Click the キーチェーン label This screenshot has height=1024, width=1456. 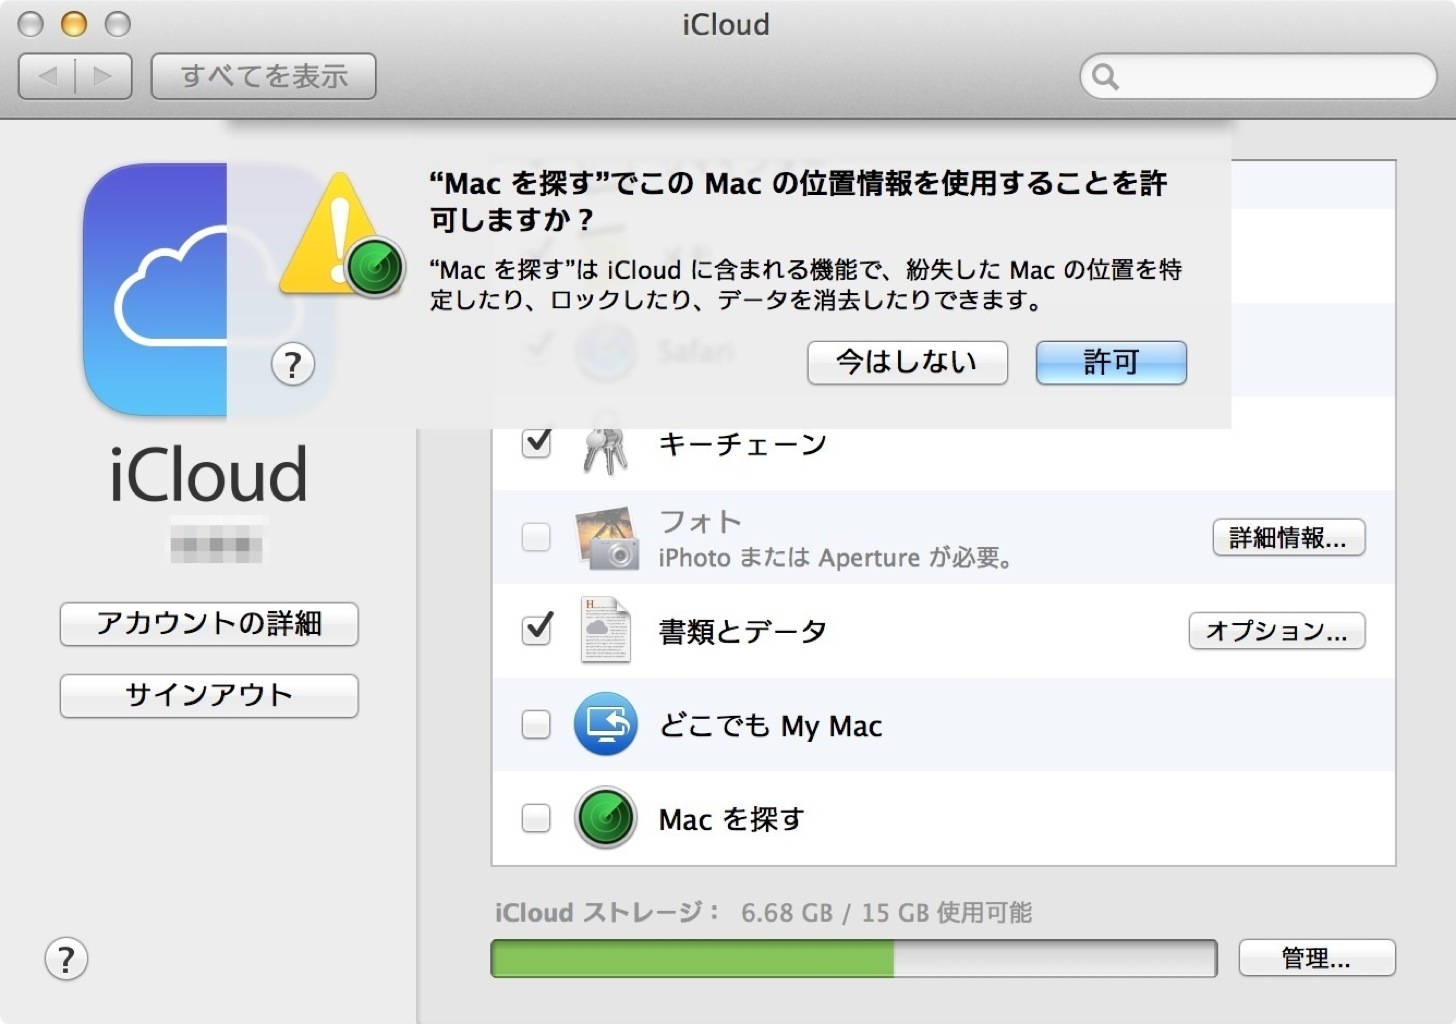[742, 443]
